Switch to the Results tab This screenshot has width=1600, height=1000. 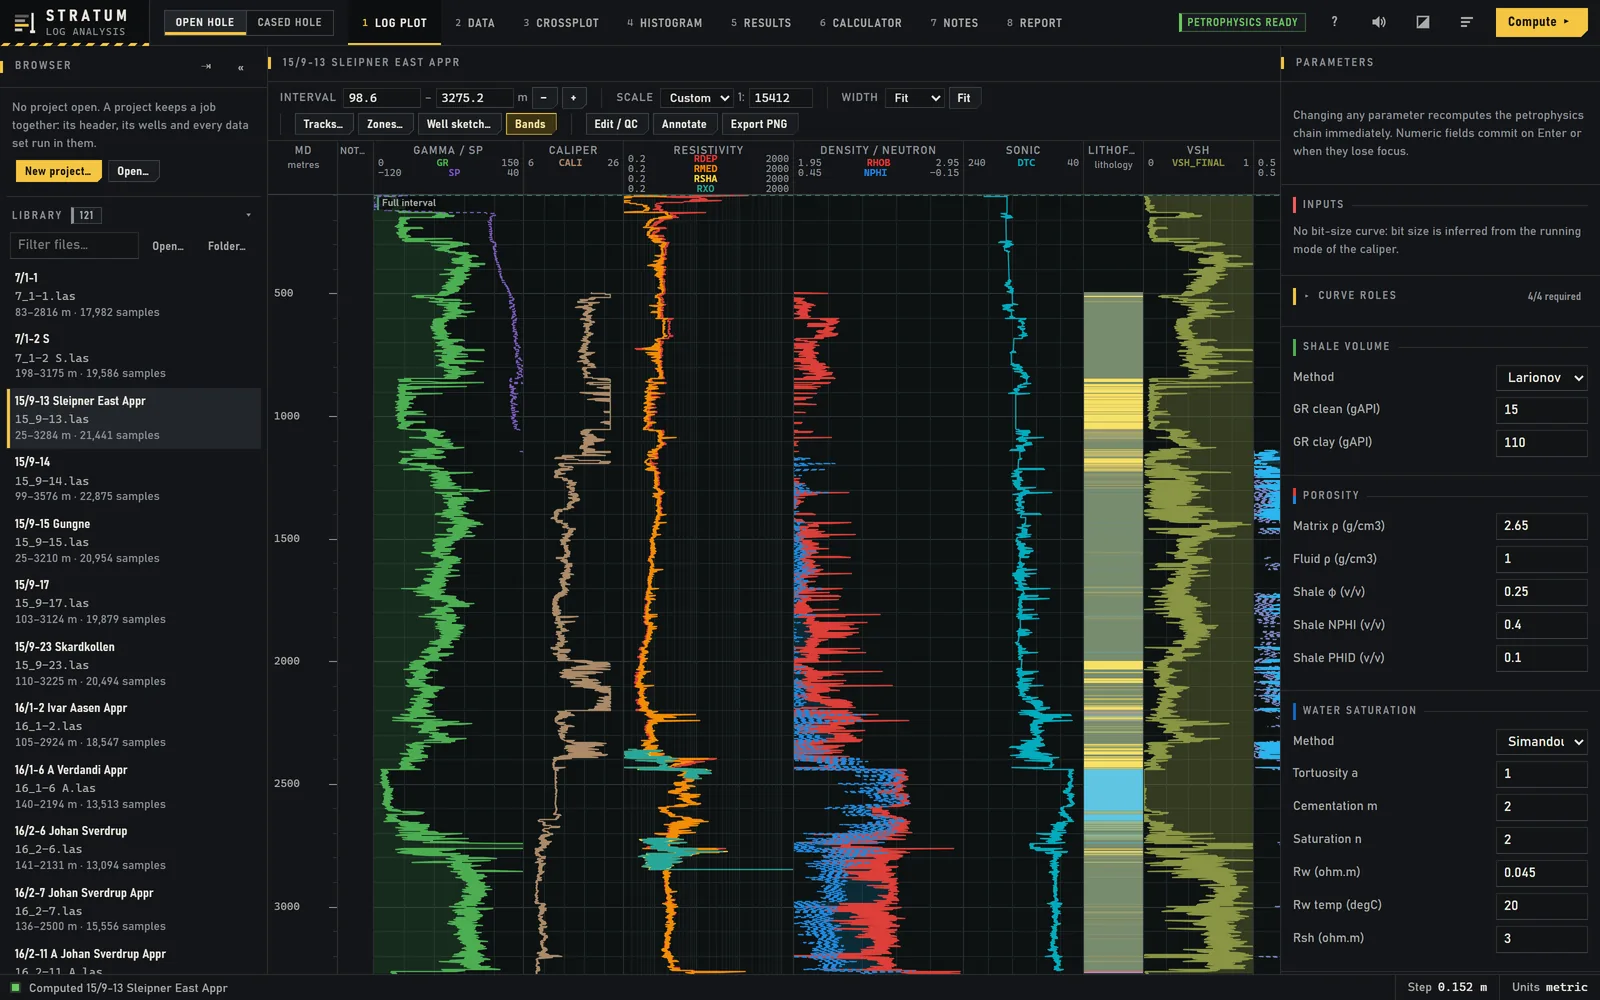(x=760, y=22)
